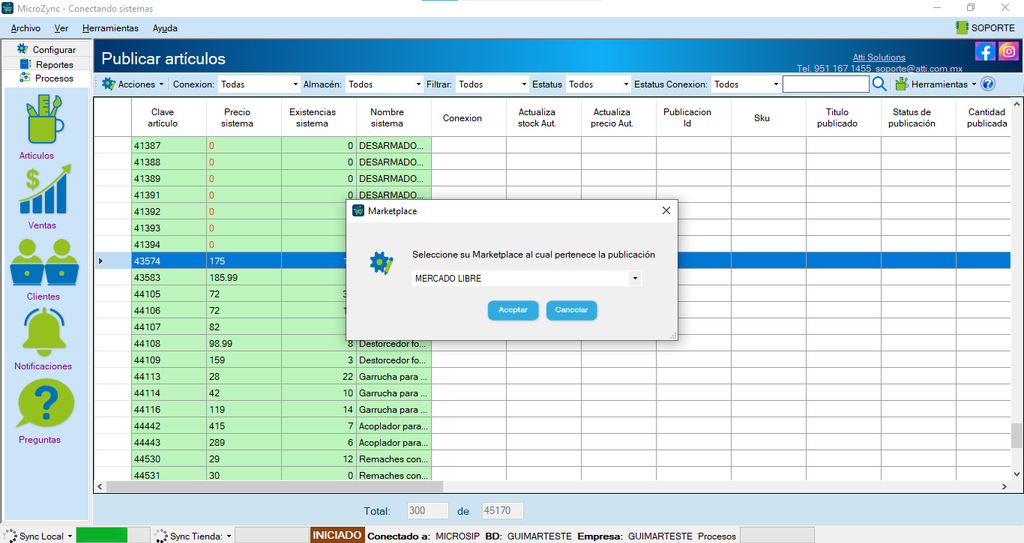1024x543 pixels.
Task: Click the Status de publicación column header
Action: 912,118
